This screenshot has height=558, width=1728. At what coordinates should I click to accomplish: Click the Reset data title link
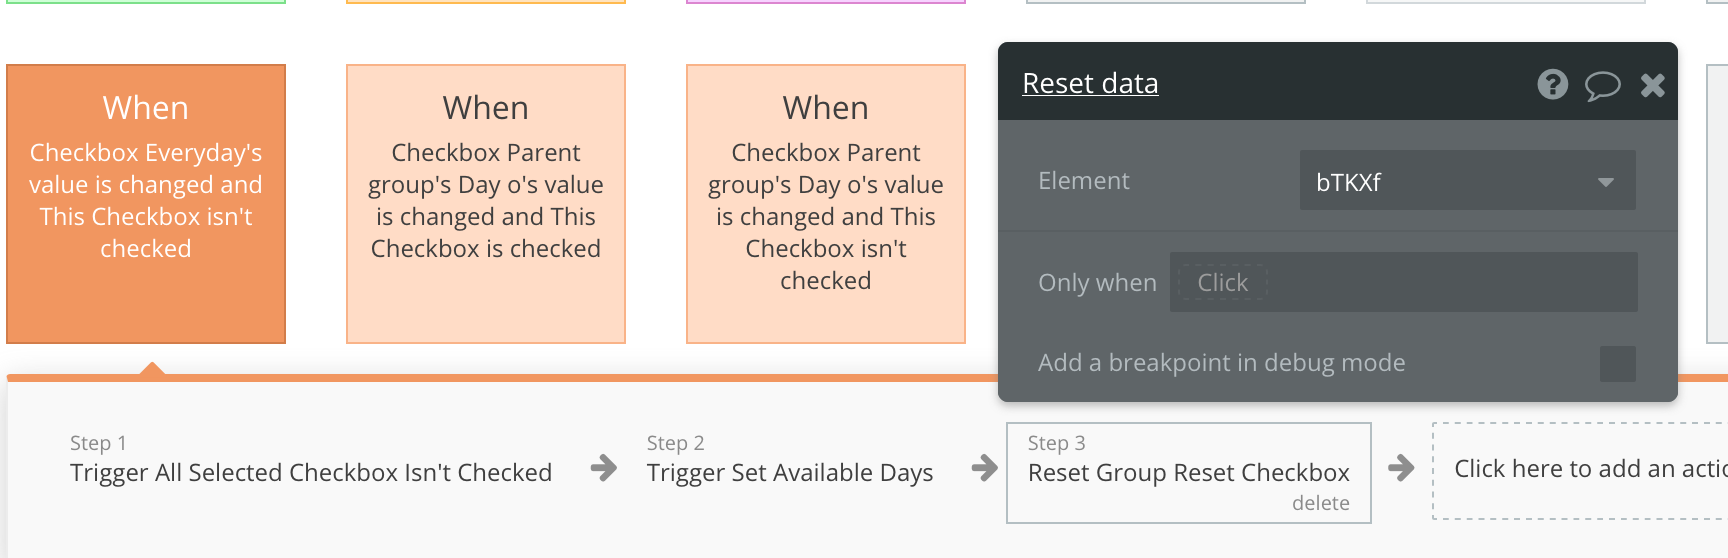(1090, 84)
